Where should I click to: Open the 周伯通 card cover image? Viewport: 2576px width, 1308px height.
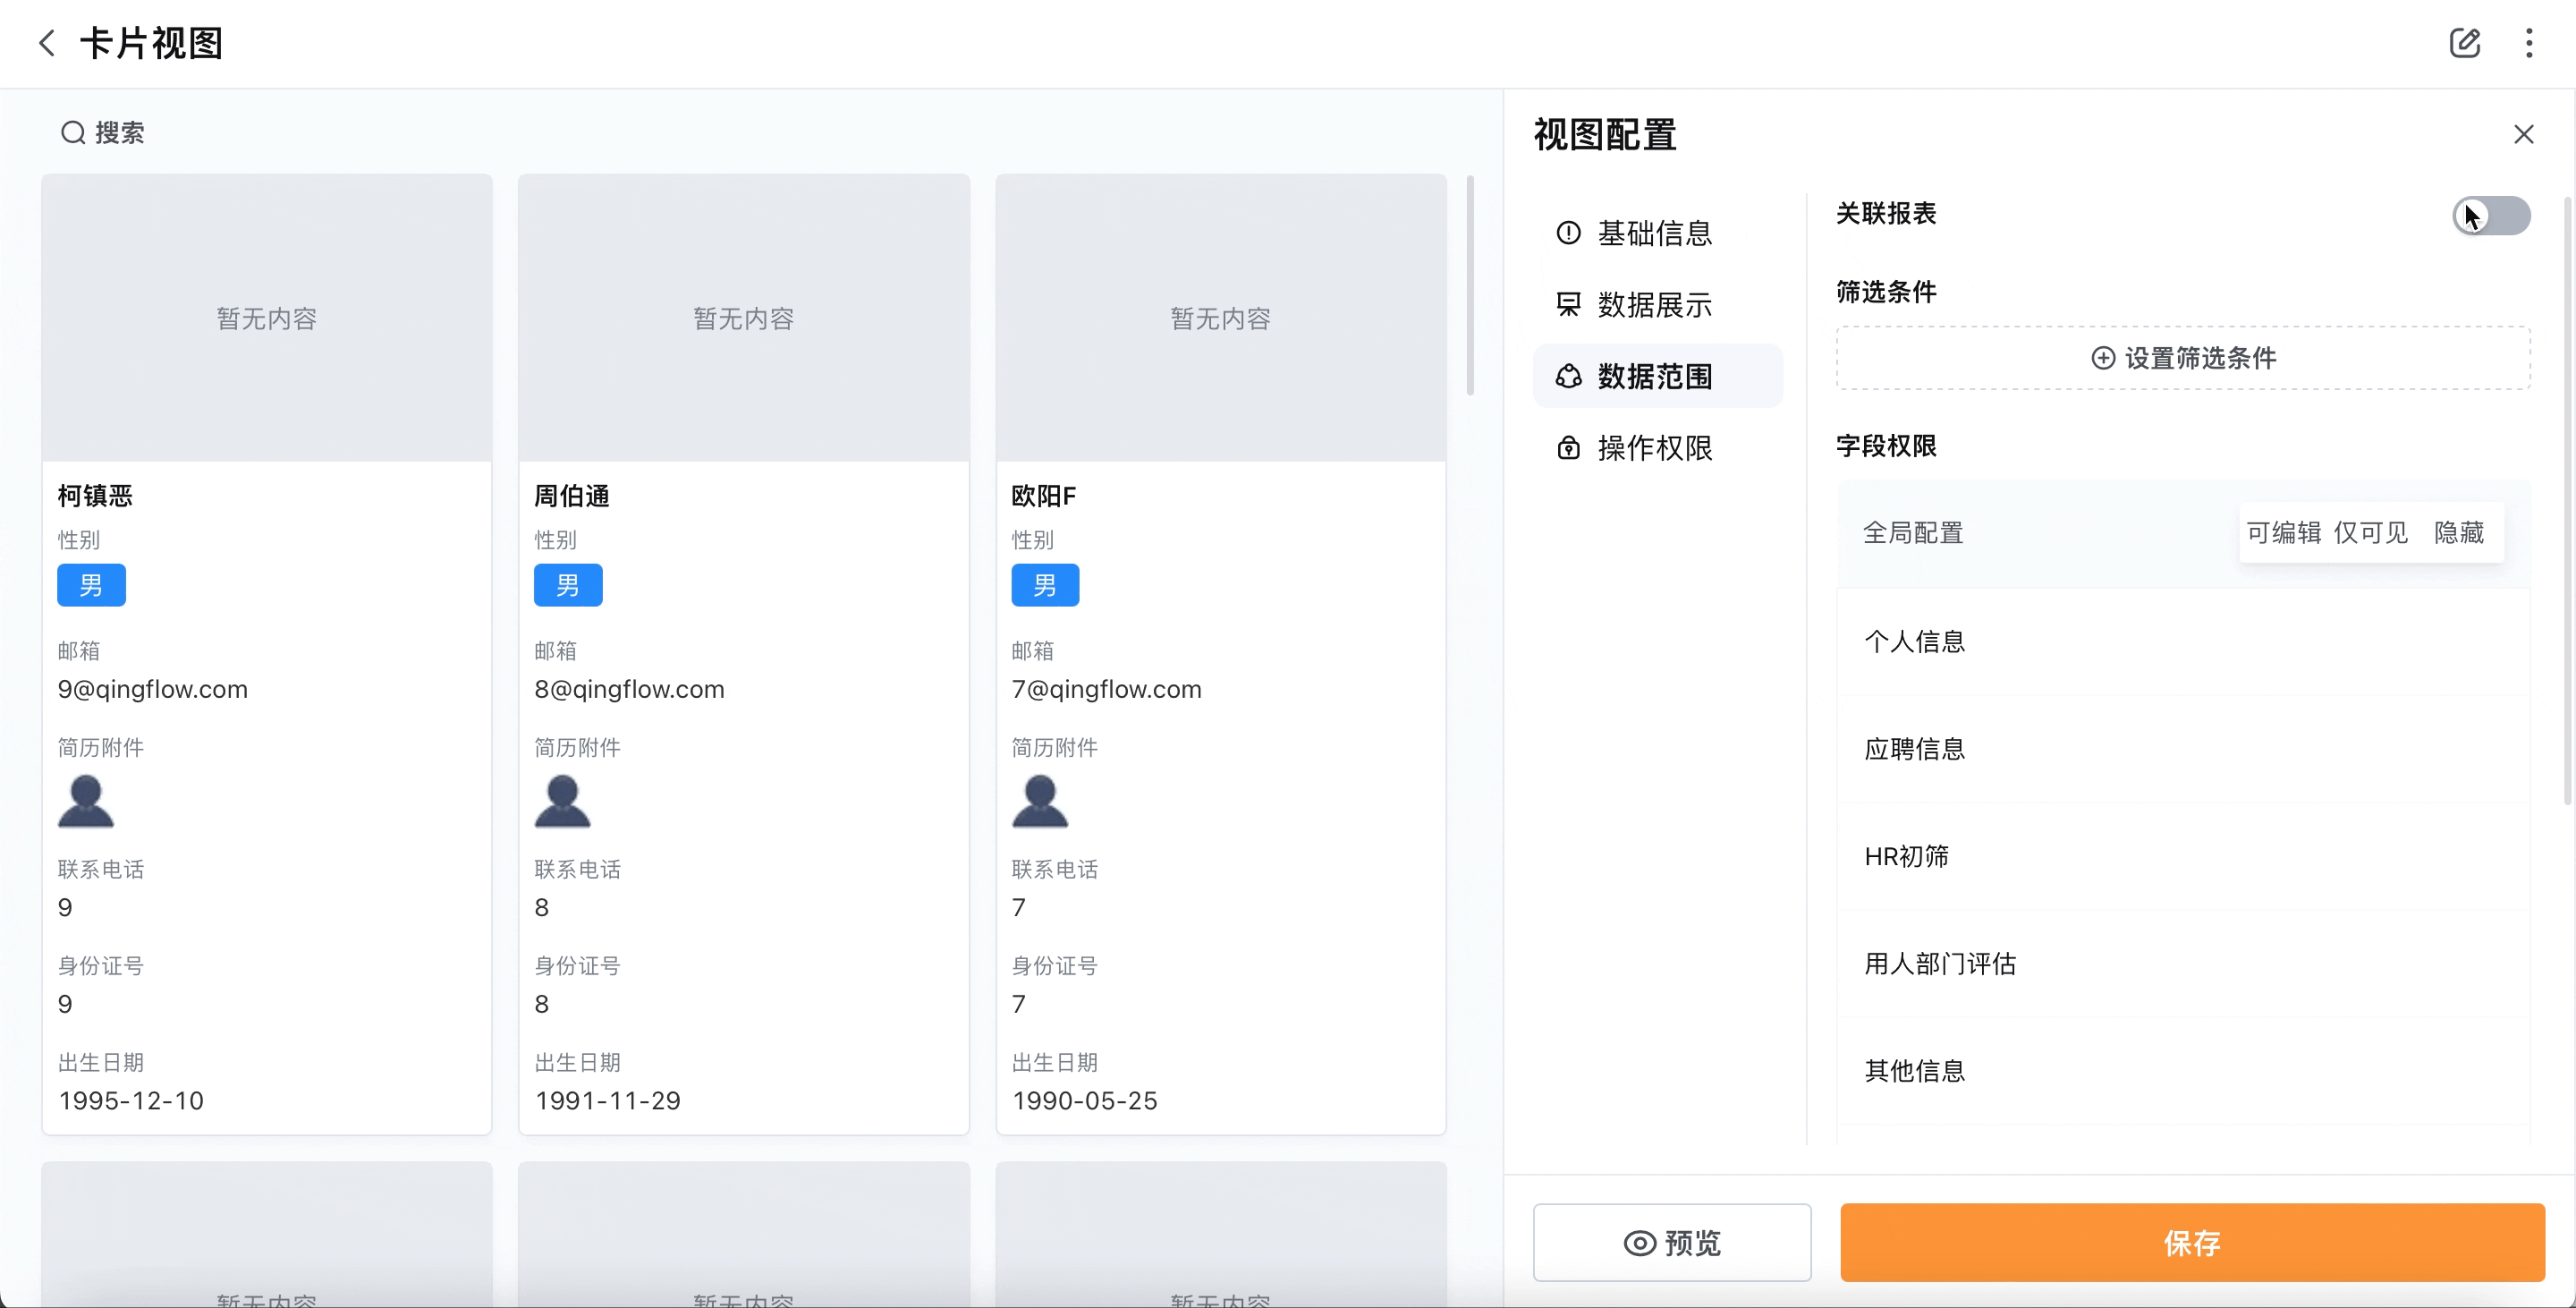(x=744, y=318)
